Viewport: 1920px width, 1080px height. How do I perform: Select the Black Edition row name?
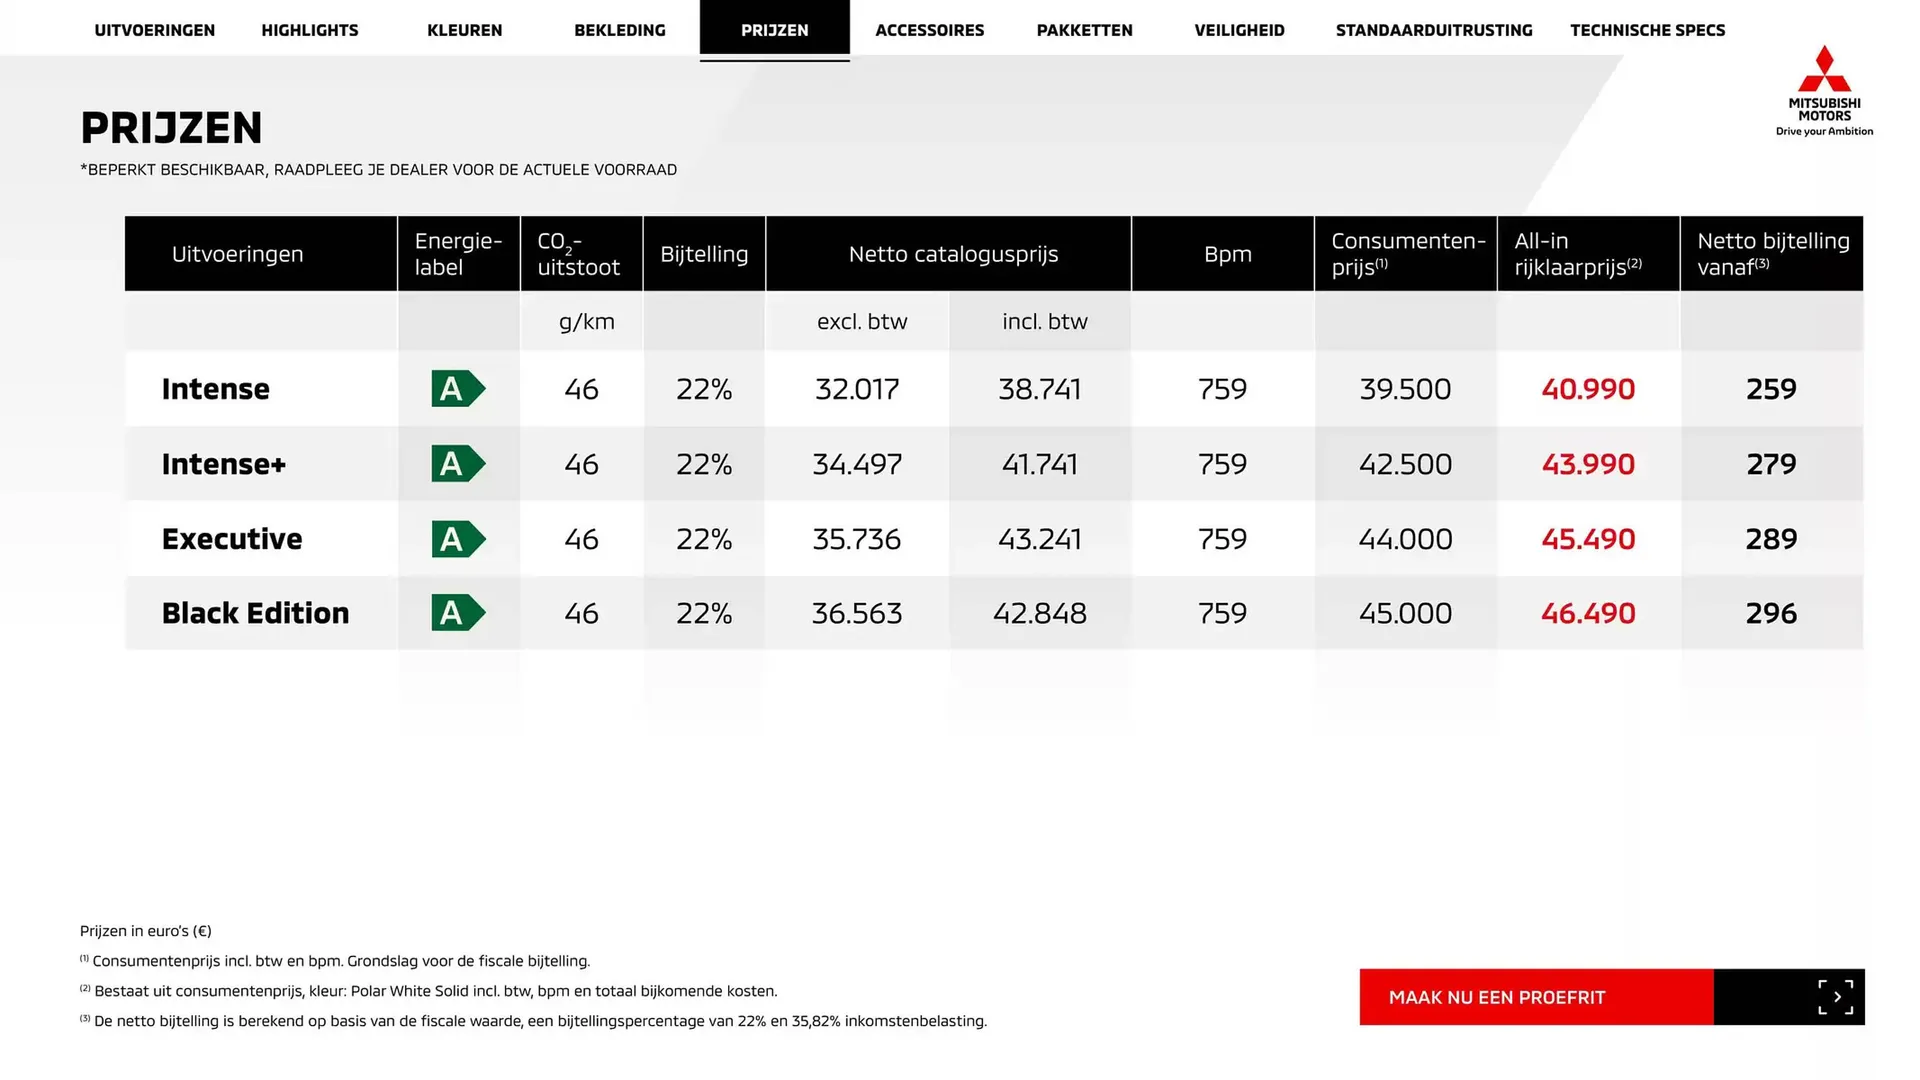[x=256, y=613]
